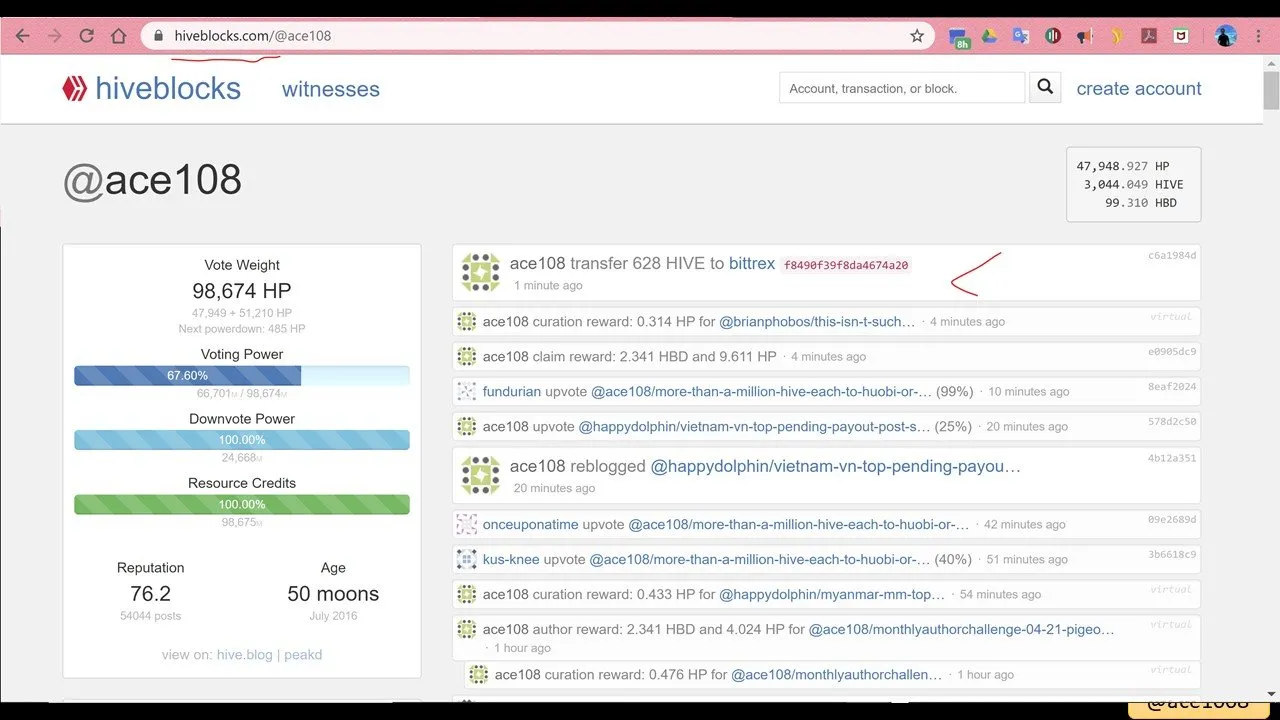Click the fundurian username link

tap(512, 392)
